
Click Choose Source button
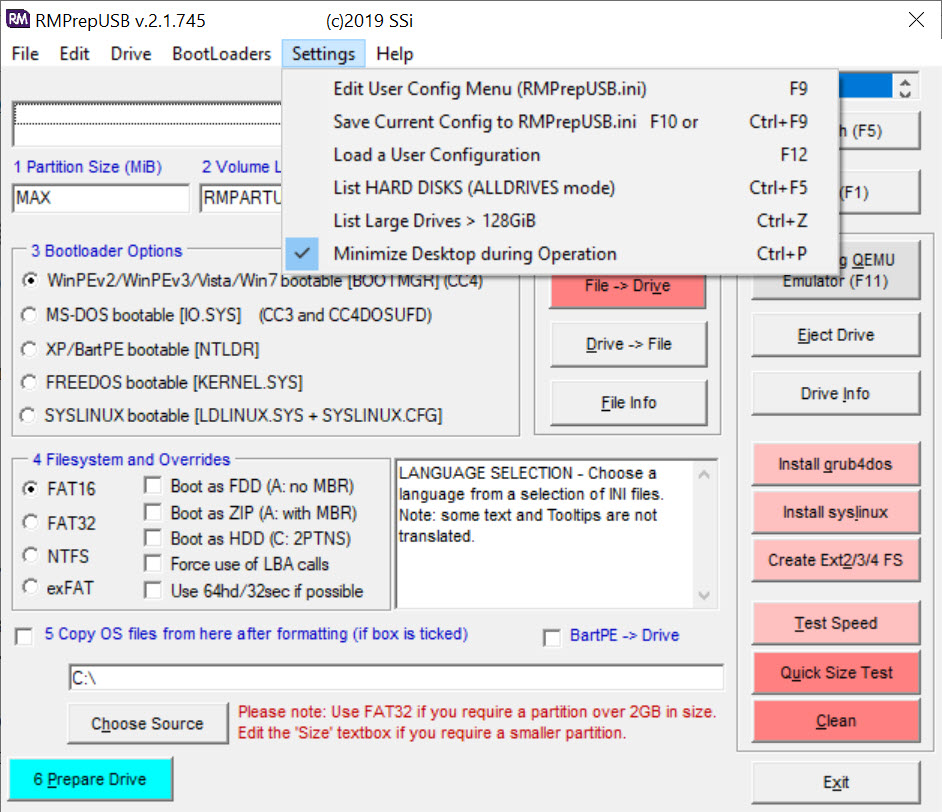point(148,724)
